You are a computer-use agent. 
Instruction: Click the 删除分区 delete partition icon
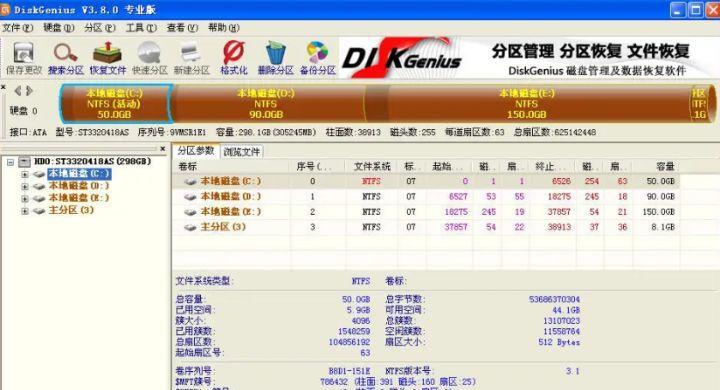coord(276,58)
